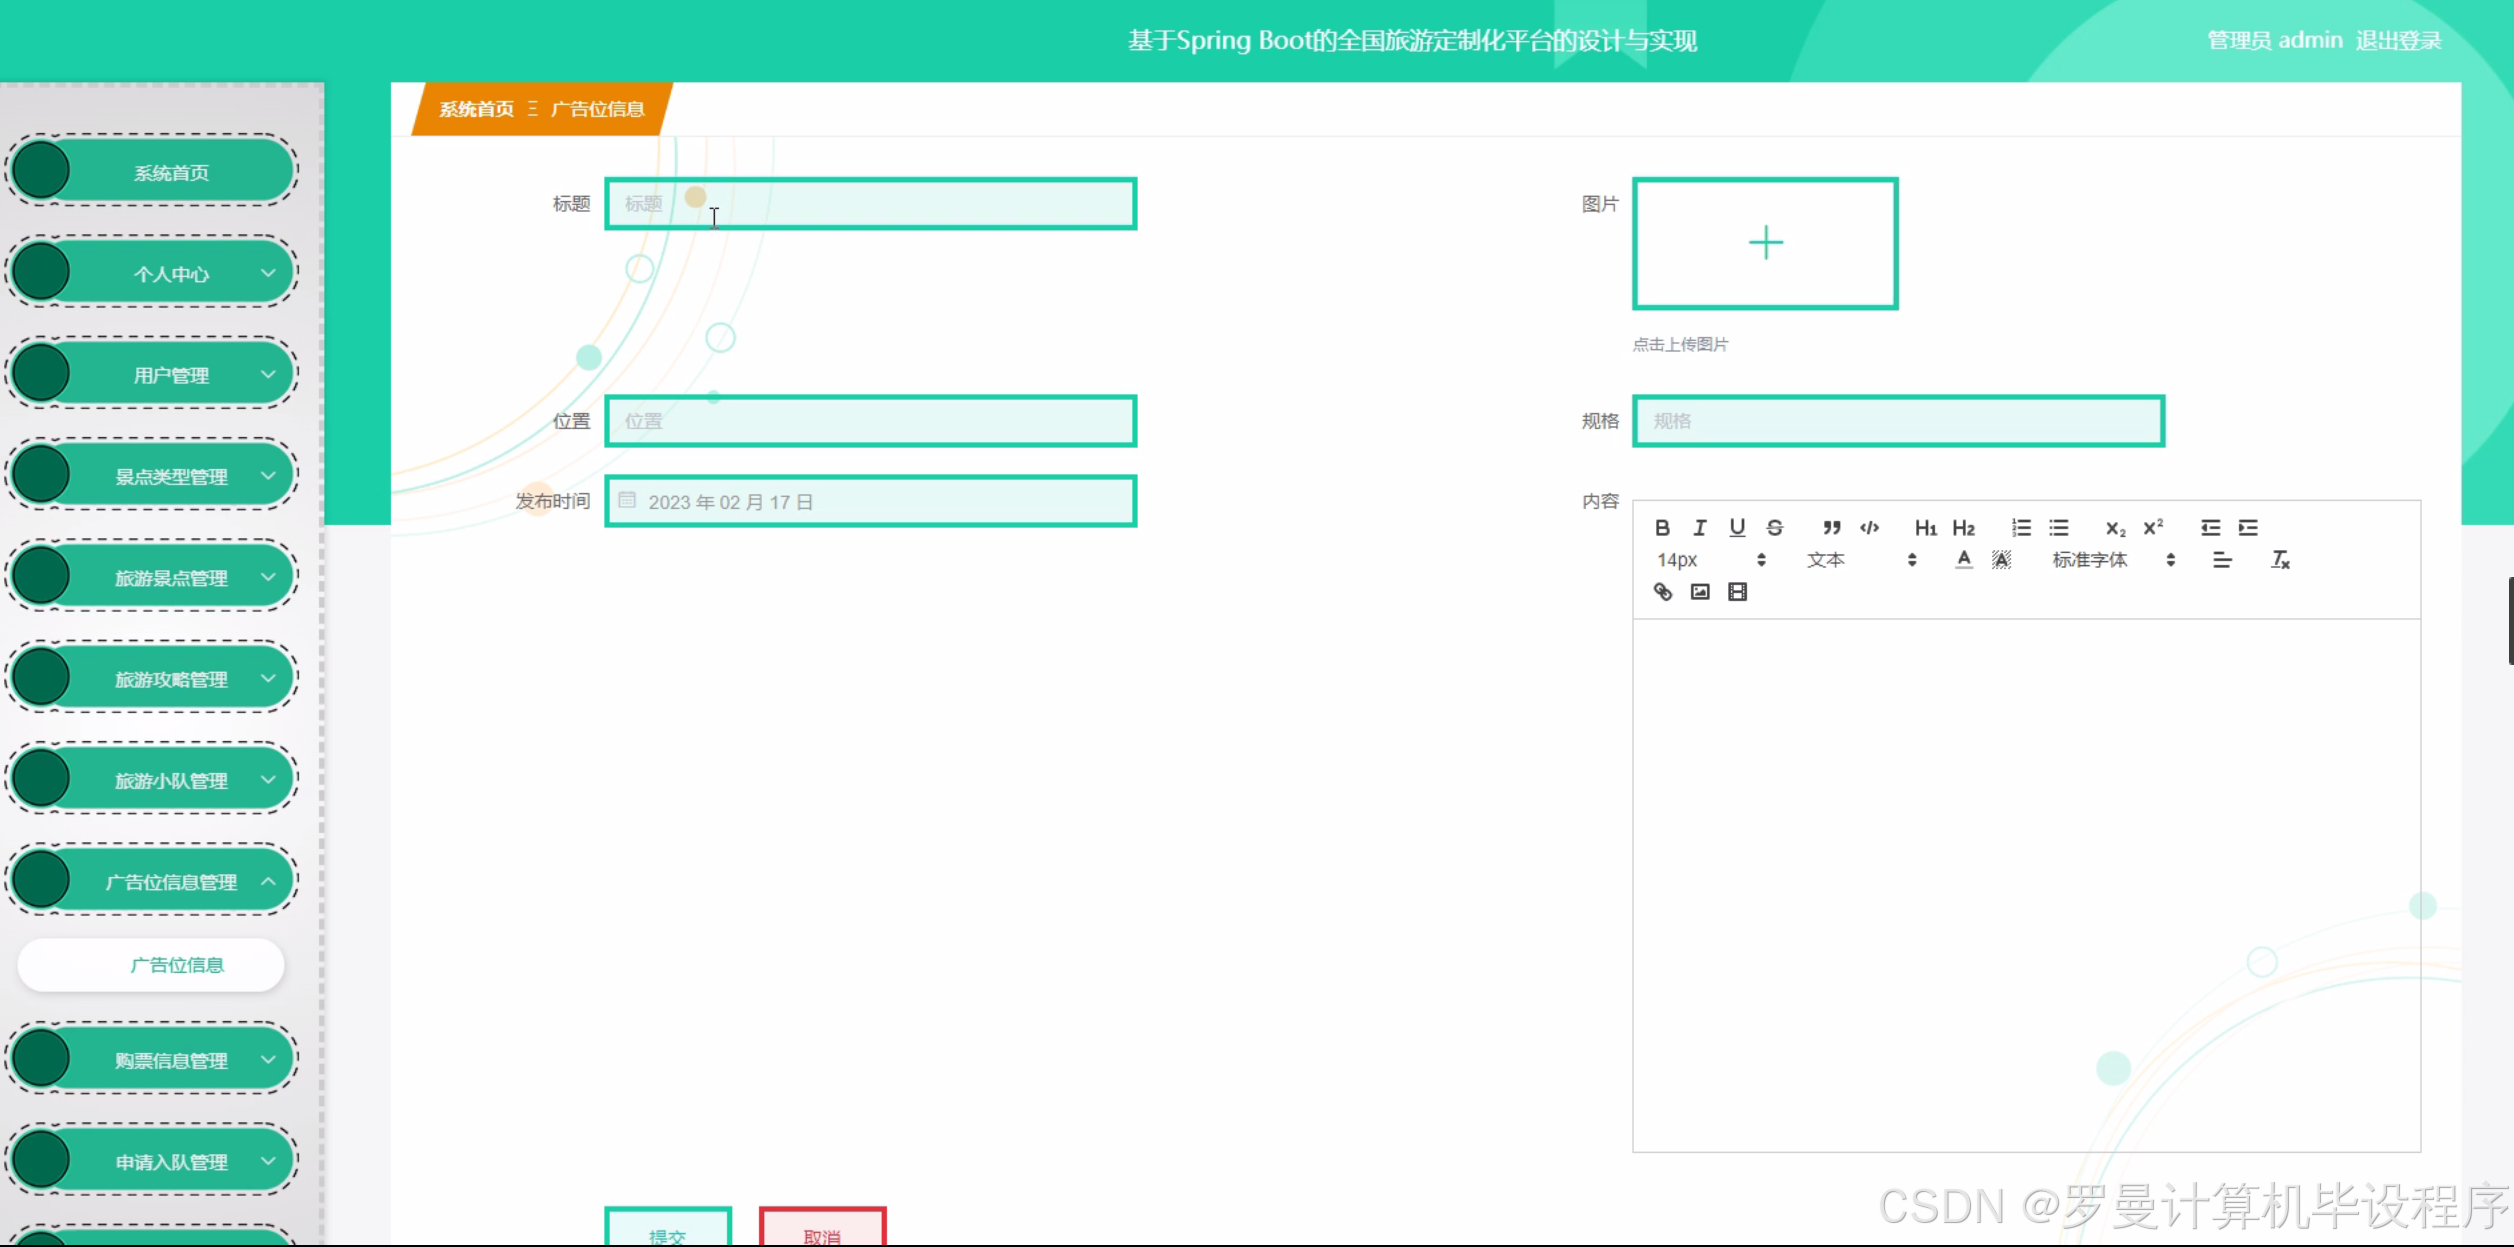2514x1247 pixels.
Task: Apply Heading 2 style
Action: pyautogui.click(x=1963, y=528)
